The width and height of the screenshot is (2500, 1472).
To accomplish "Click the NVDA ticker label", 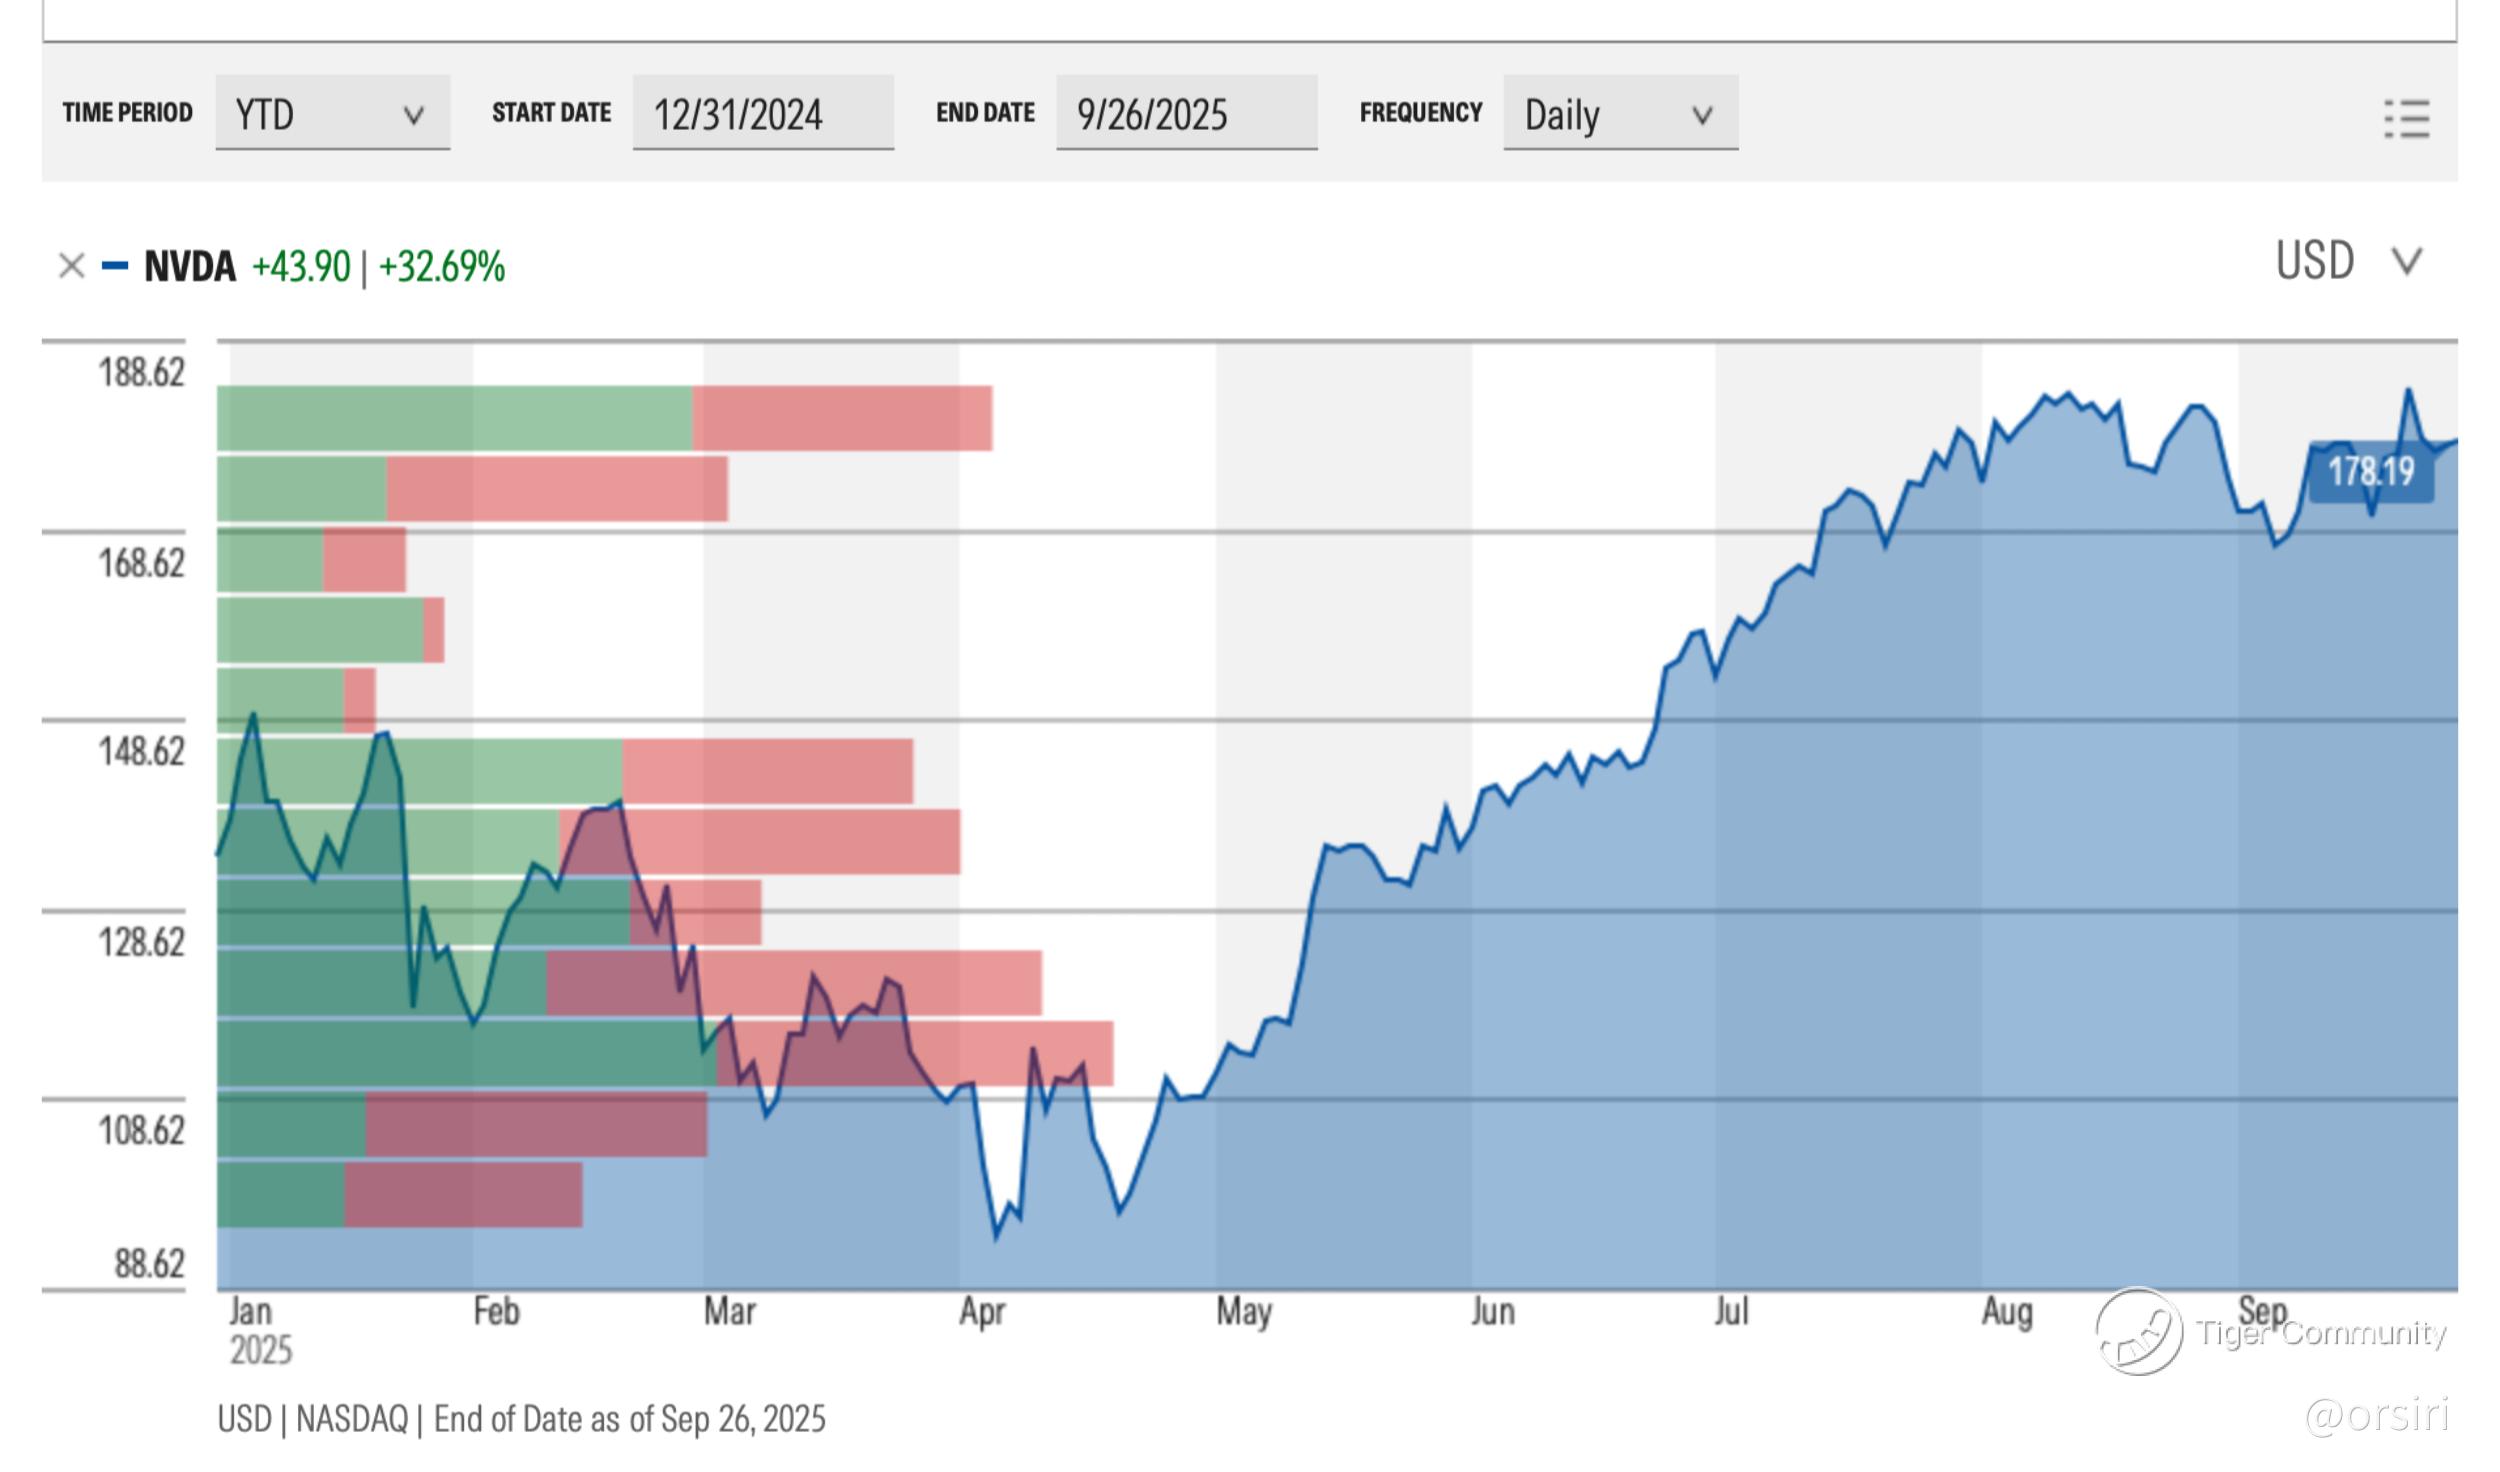I will tap(190, 267).
